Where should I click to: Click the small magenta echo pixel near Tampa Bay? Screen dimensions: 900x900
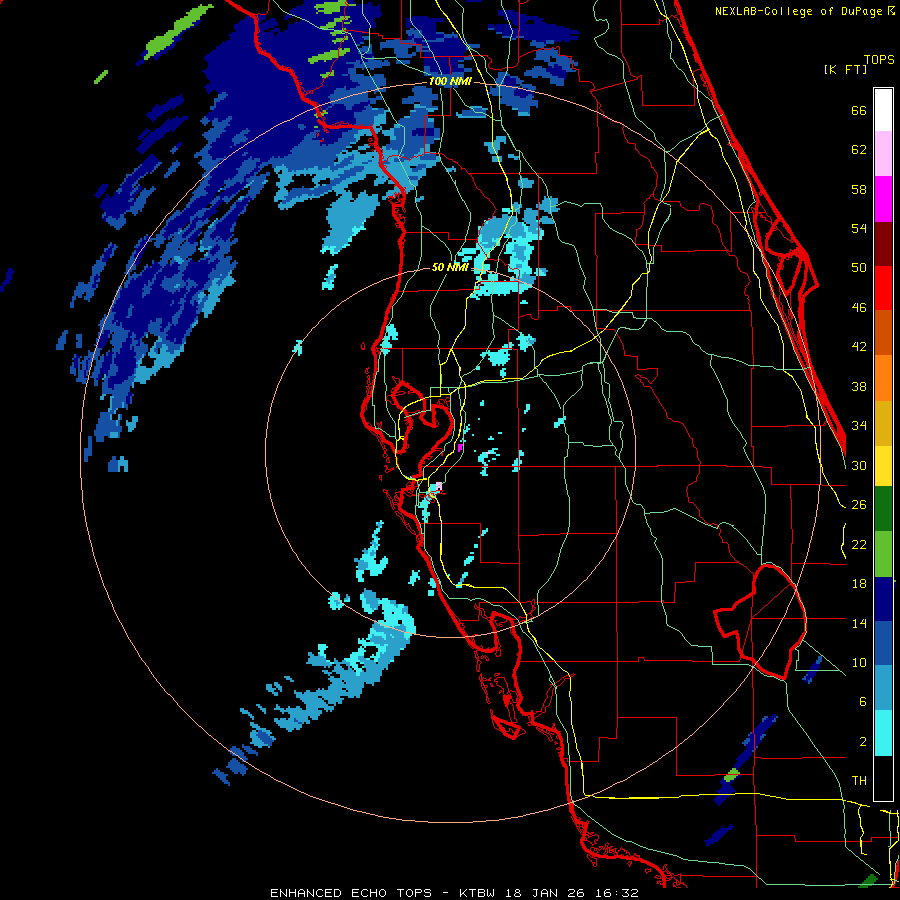click(460, 447)
